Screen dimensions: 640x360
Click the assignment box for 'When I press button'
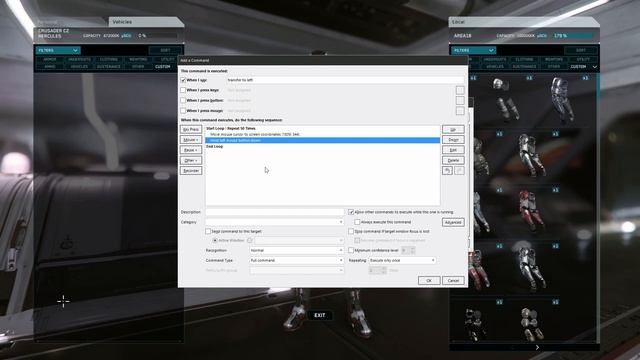pyautogui.click(x=460, y=100)
